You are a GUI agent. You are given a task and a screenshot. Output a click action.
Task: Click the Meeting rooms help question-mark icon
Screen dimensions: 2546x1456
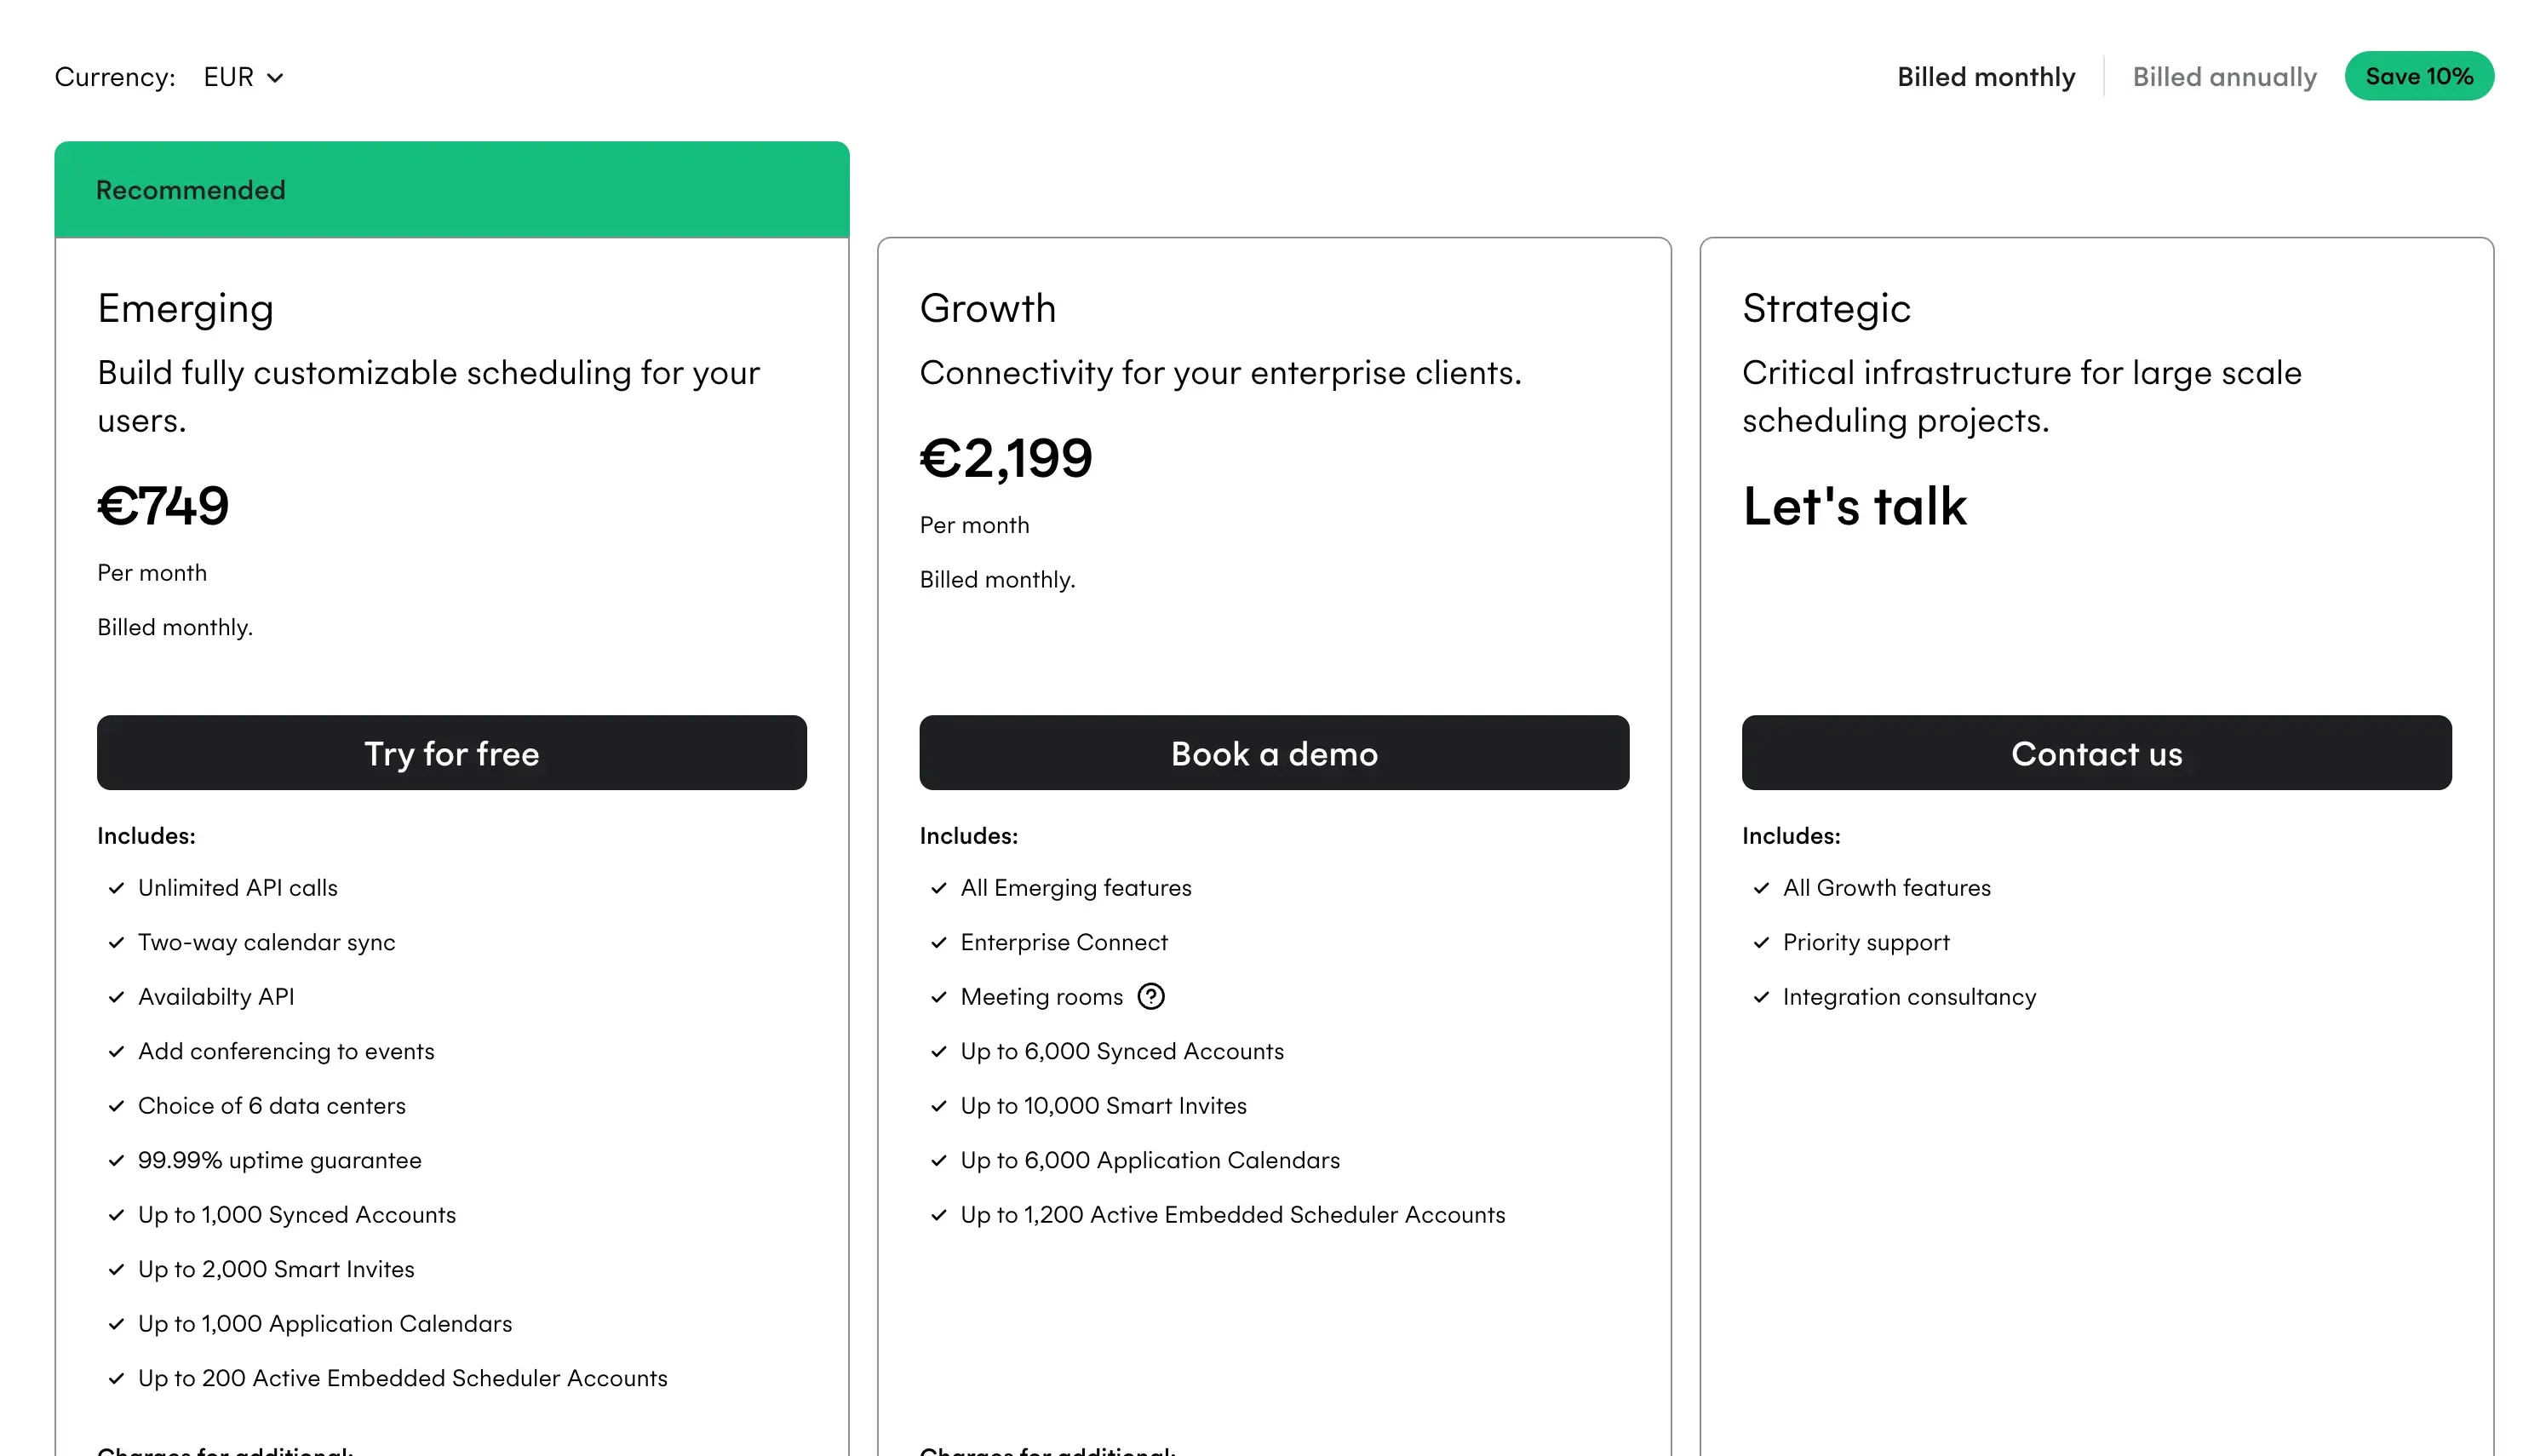[x=1151, y=997]
